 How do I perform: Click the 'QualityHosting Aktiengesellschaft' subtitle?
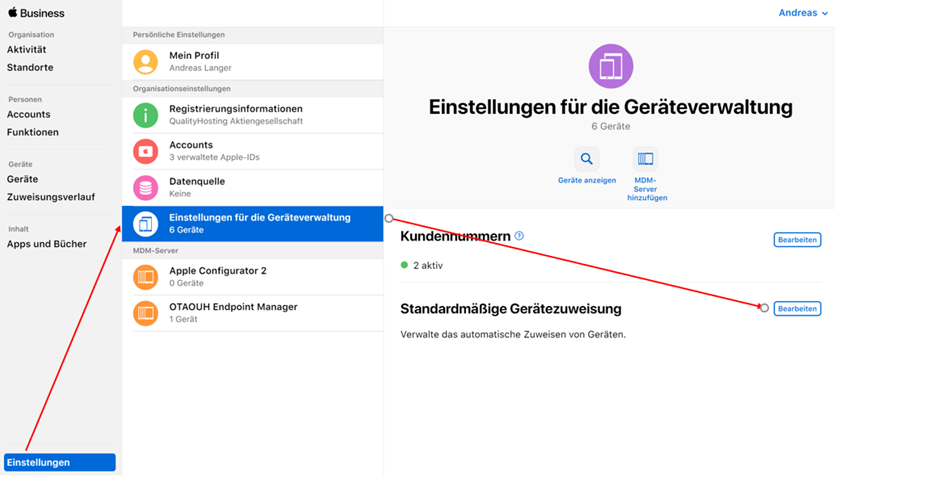pos(236,121)
